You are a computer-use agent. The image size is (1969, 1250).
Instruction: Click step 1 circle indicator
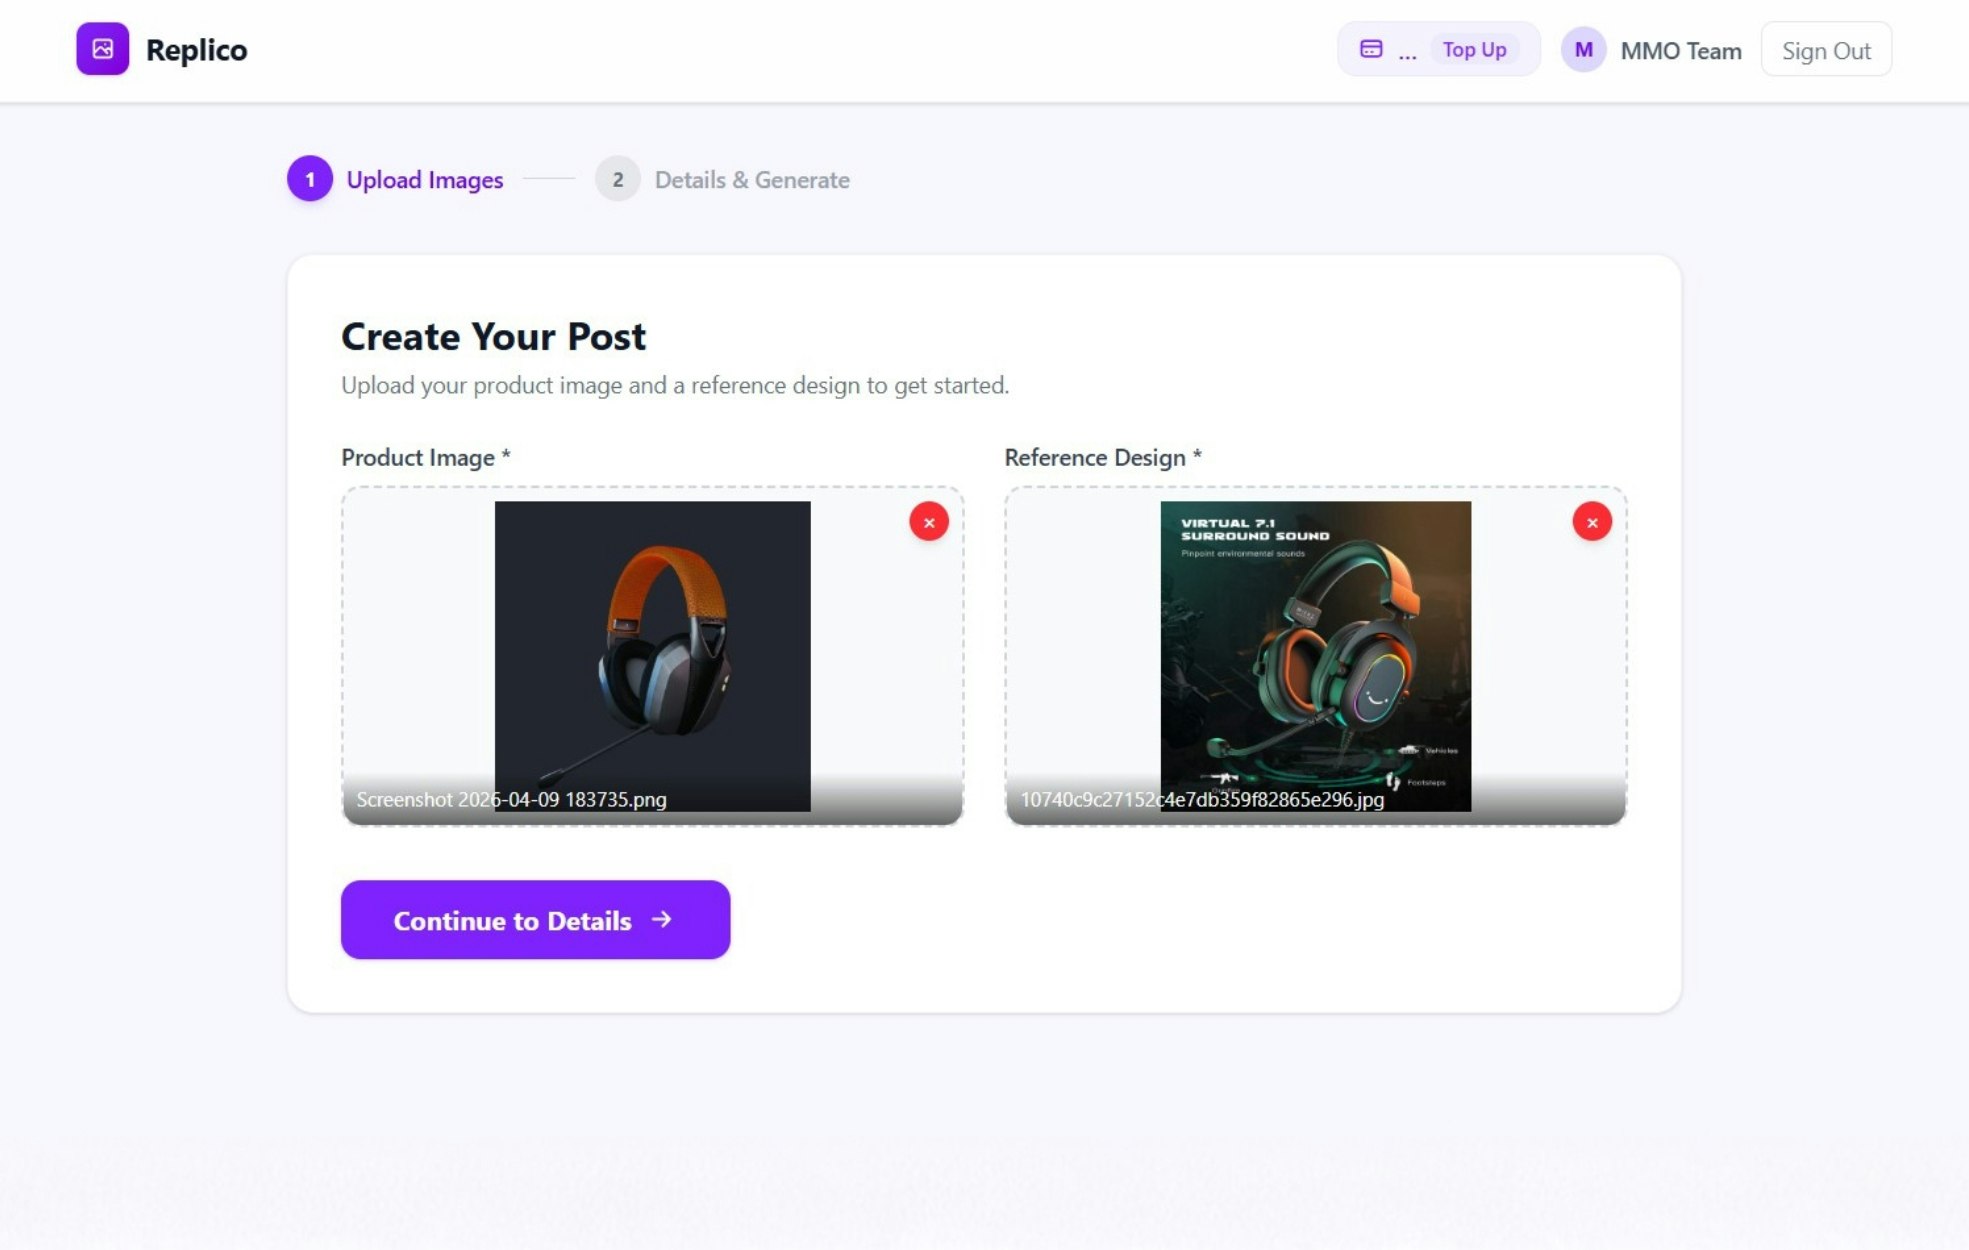(x=310, y=179)
